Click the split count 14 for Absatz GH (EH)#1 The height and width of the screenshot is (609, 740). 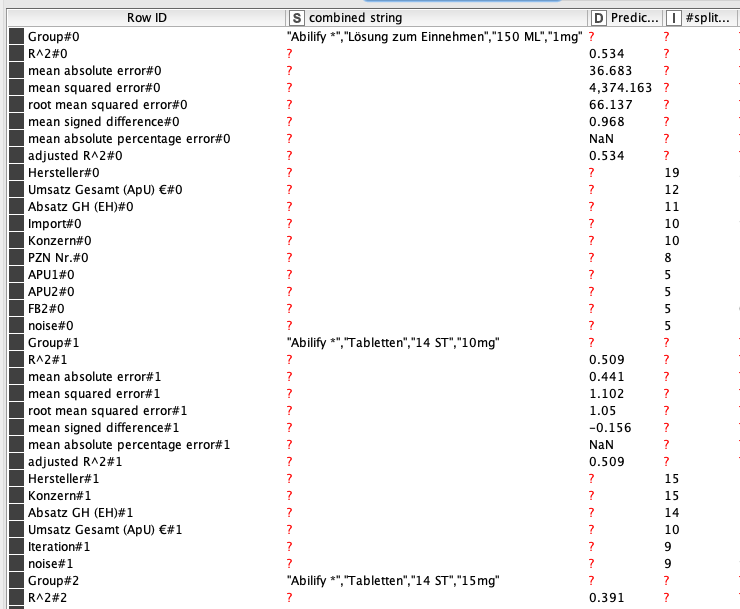pos(672,513)
